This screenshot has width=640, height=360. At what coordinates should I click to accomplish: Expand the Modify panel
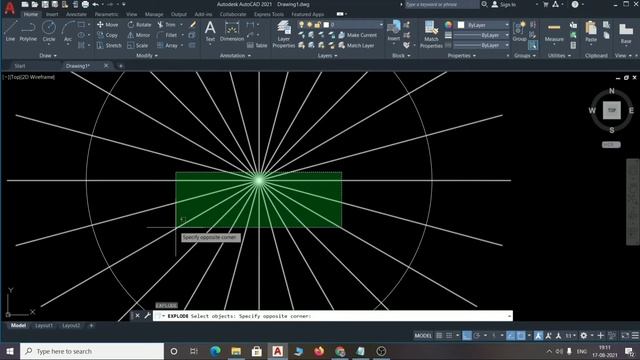[x=147, y=56]
